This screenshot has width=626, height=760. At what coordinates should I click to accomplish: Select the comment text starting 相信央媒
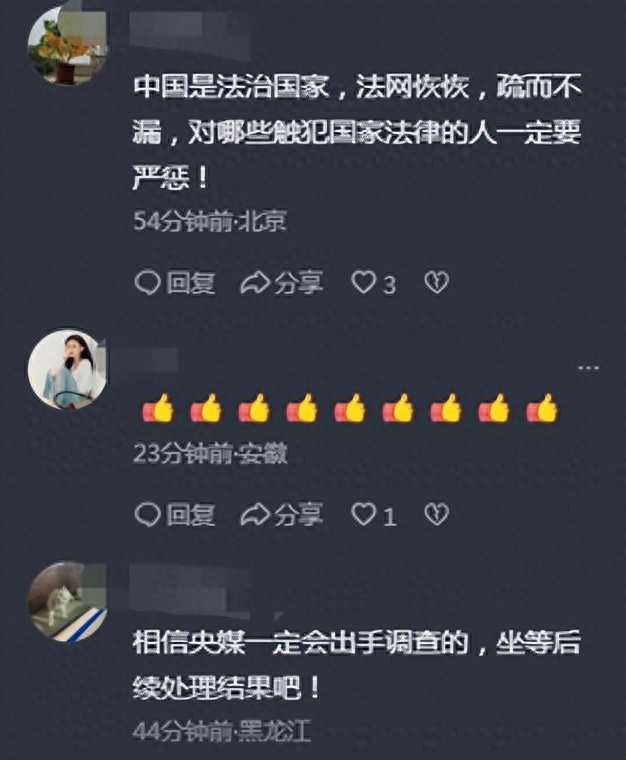coord(357,665)
